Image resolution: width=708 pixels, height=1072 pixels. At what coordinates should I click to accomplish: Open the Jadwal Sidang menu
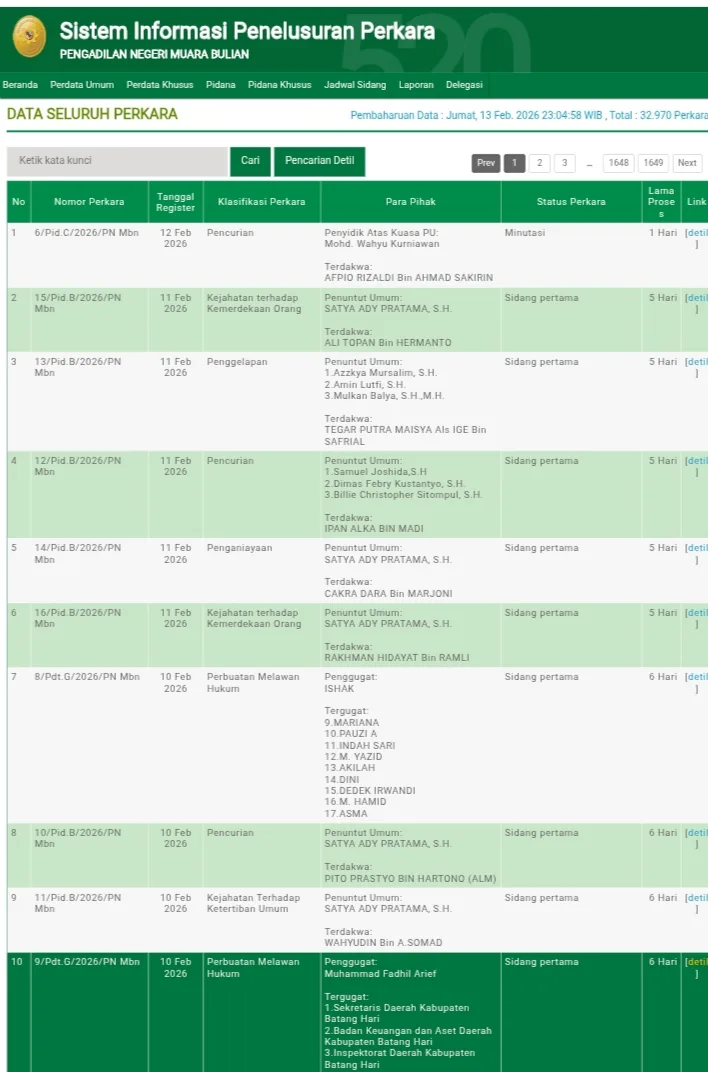[x=355, y=85]
